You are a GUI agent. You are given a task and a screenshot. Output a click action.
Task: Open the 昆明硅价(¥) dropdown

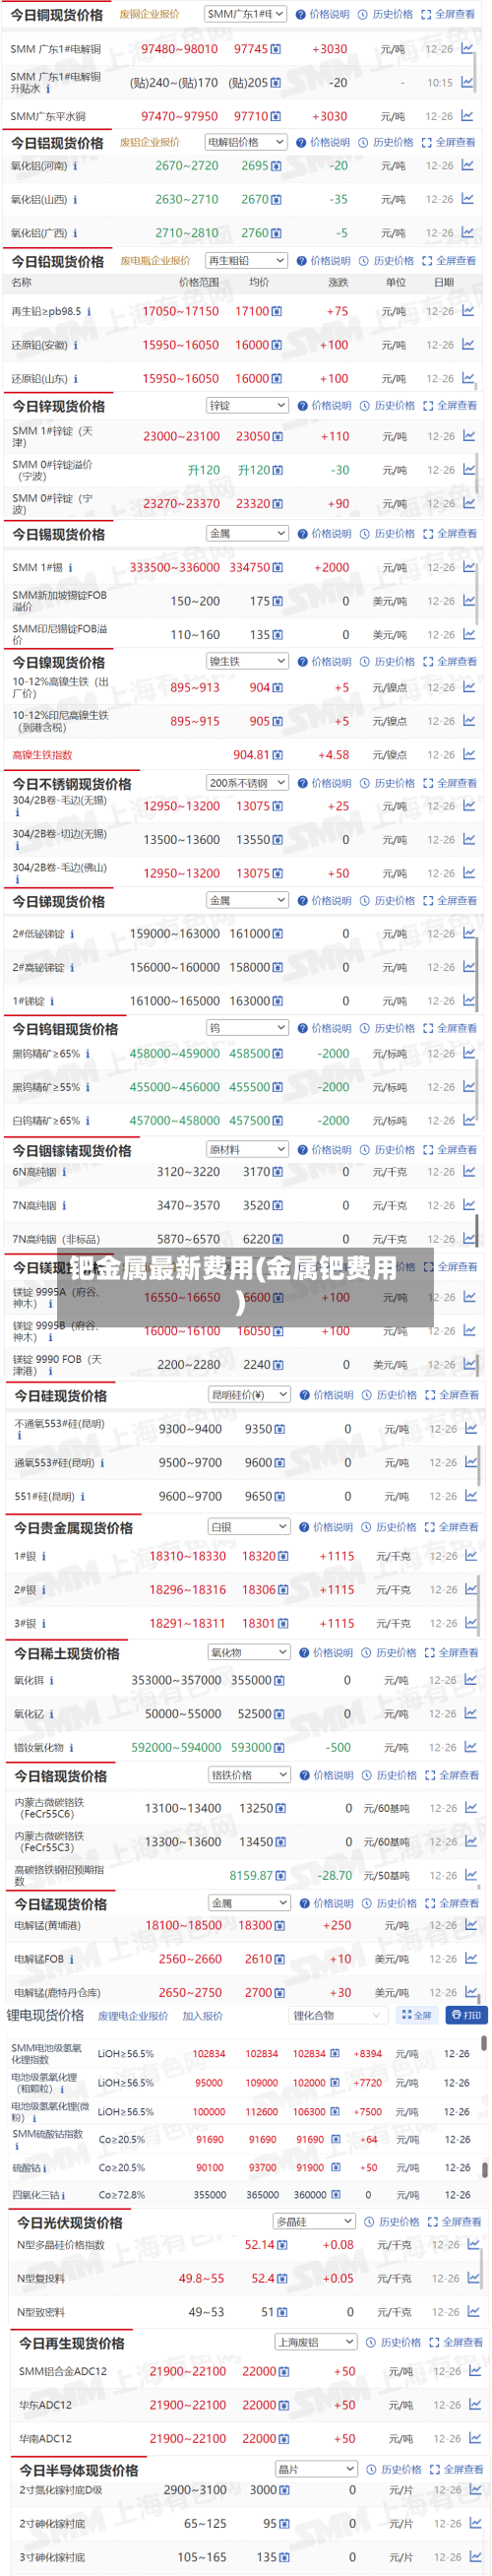pos(249,1394)
